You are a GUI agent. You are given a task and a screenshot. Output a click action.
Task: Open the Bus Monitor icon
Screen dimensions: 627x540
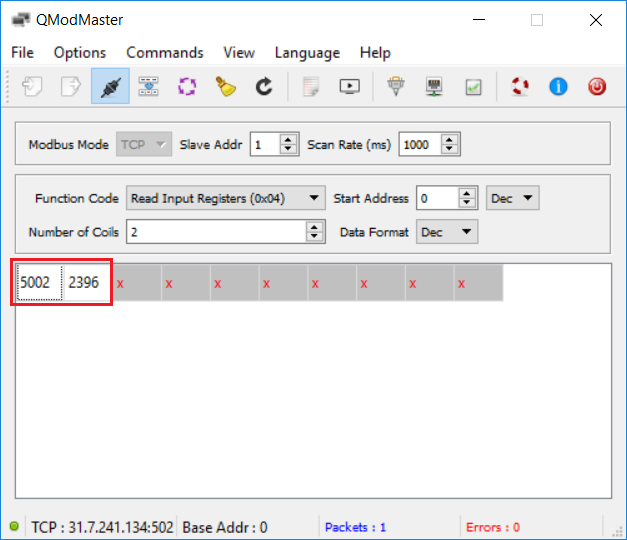(x=349, y=86)
